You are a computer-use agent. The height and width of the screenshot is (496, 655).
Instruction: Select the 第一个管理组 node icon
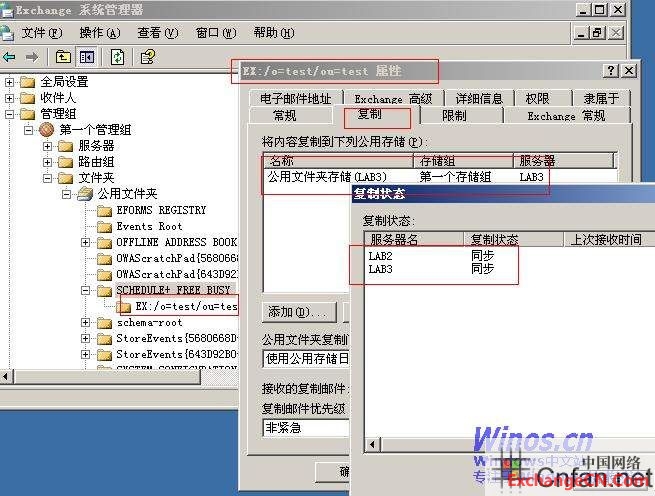tap(47, 130)
